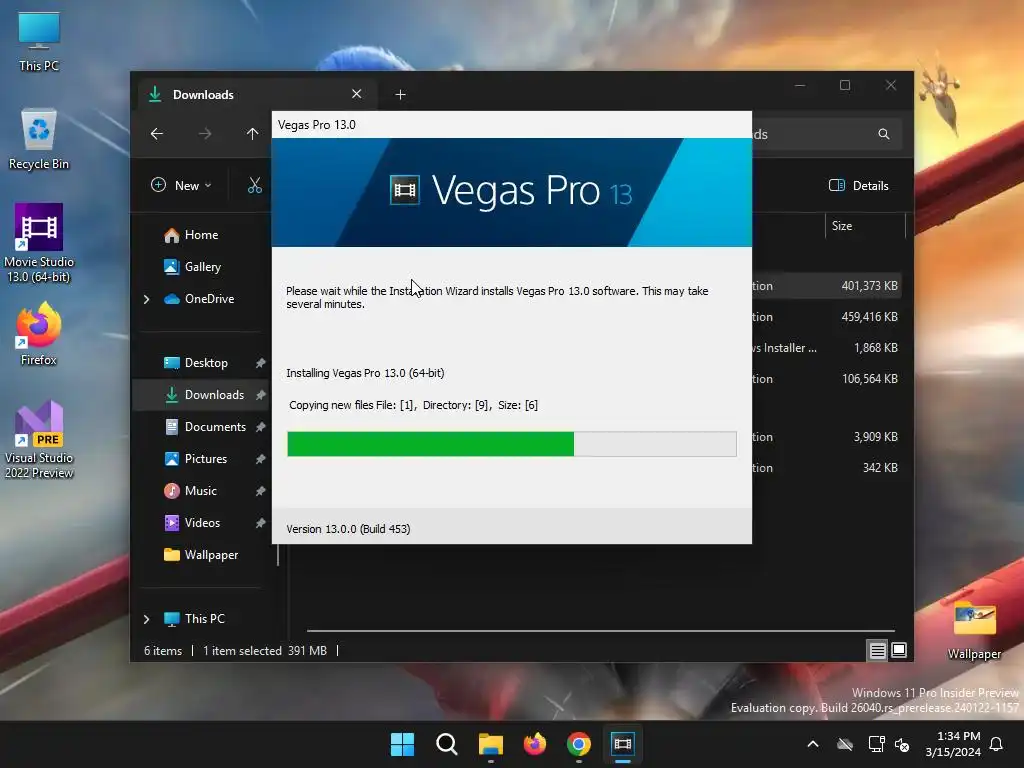1024x768 pixels.
Task: Launch Firefox desktop shortcut
Action: [39, 334]
